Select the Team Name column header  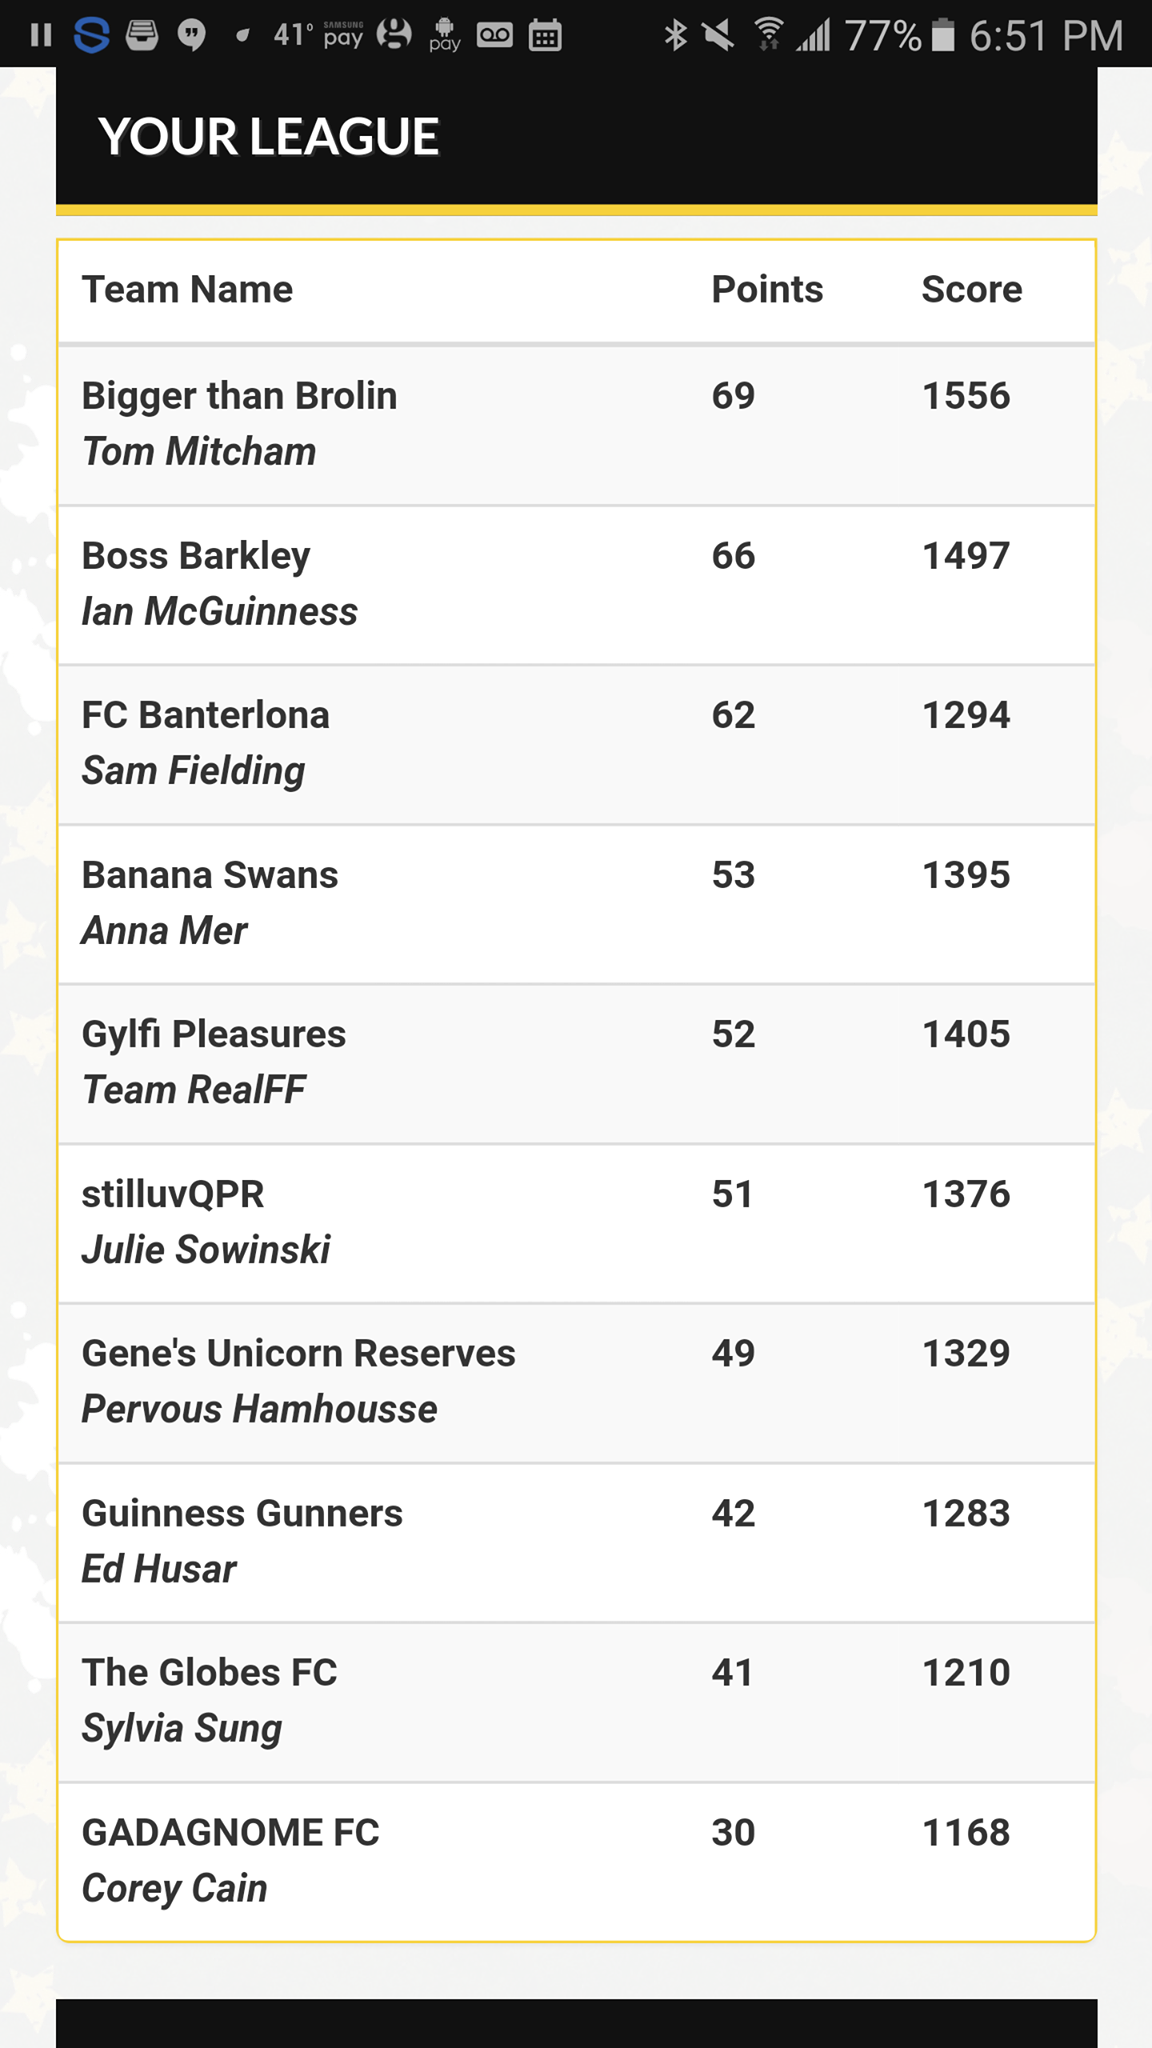pyautogui.click(x=187, y=290)
